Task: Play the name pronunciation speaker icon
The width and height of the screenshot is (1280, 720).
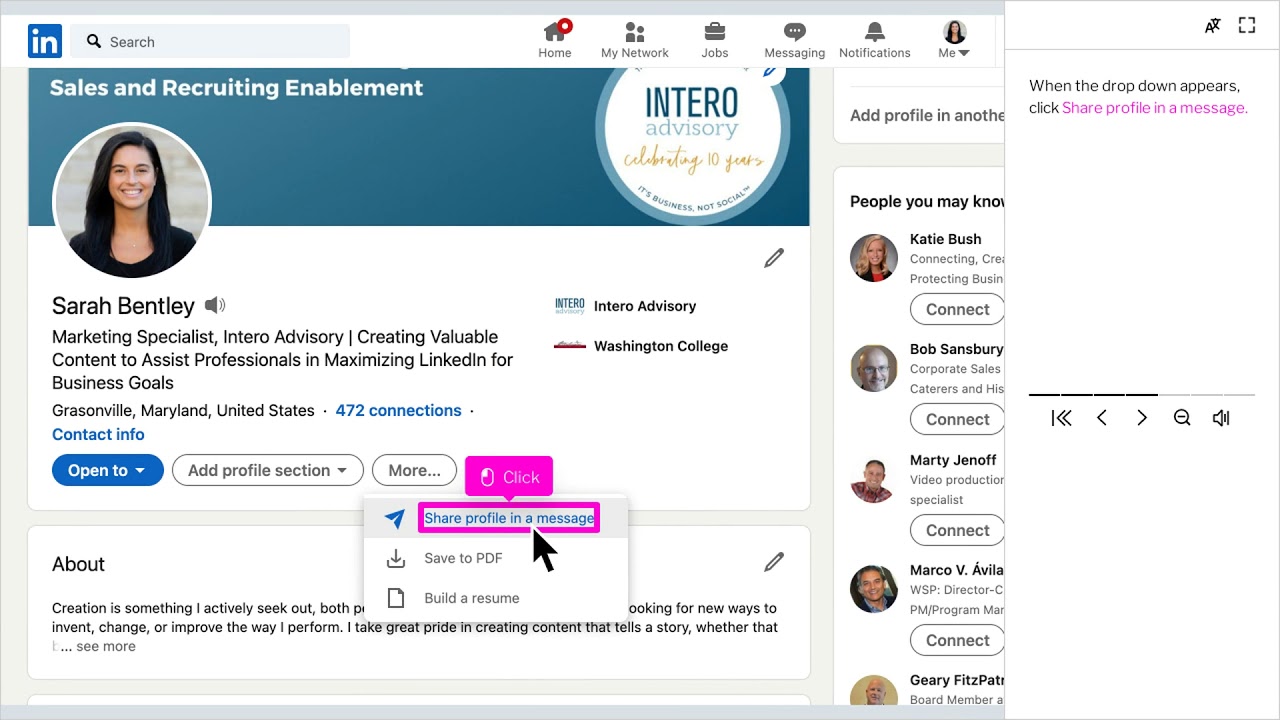Action: (x=215, y=305)
